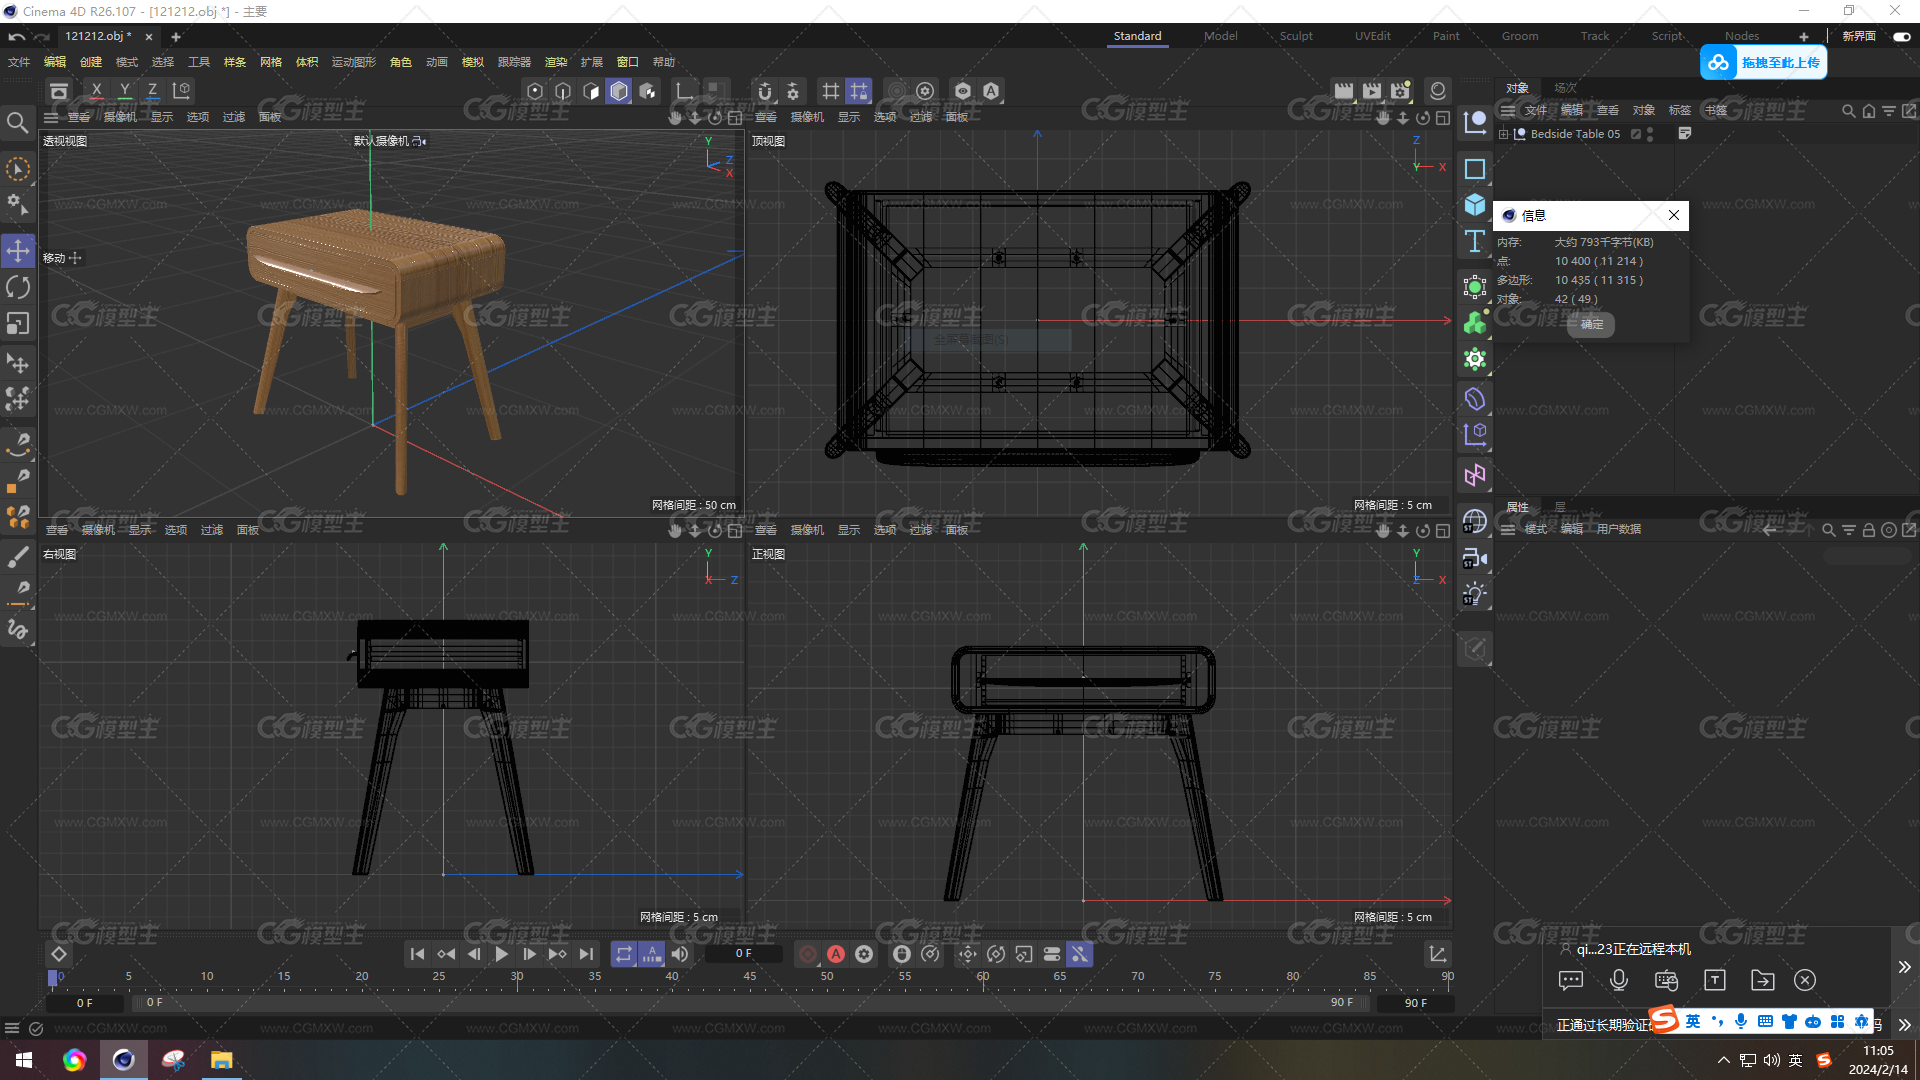Open object manager hamburger menu

click(x=1508, y=110)
